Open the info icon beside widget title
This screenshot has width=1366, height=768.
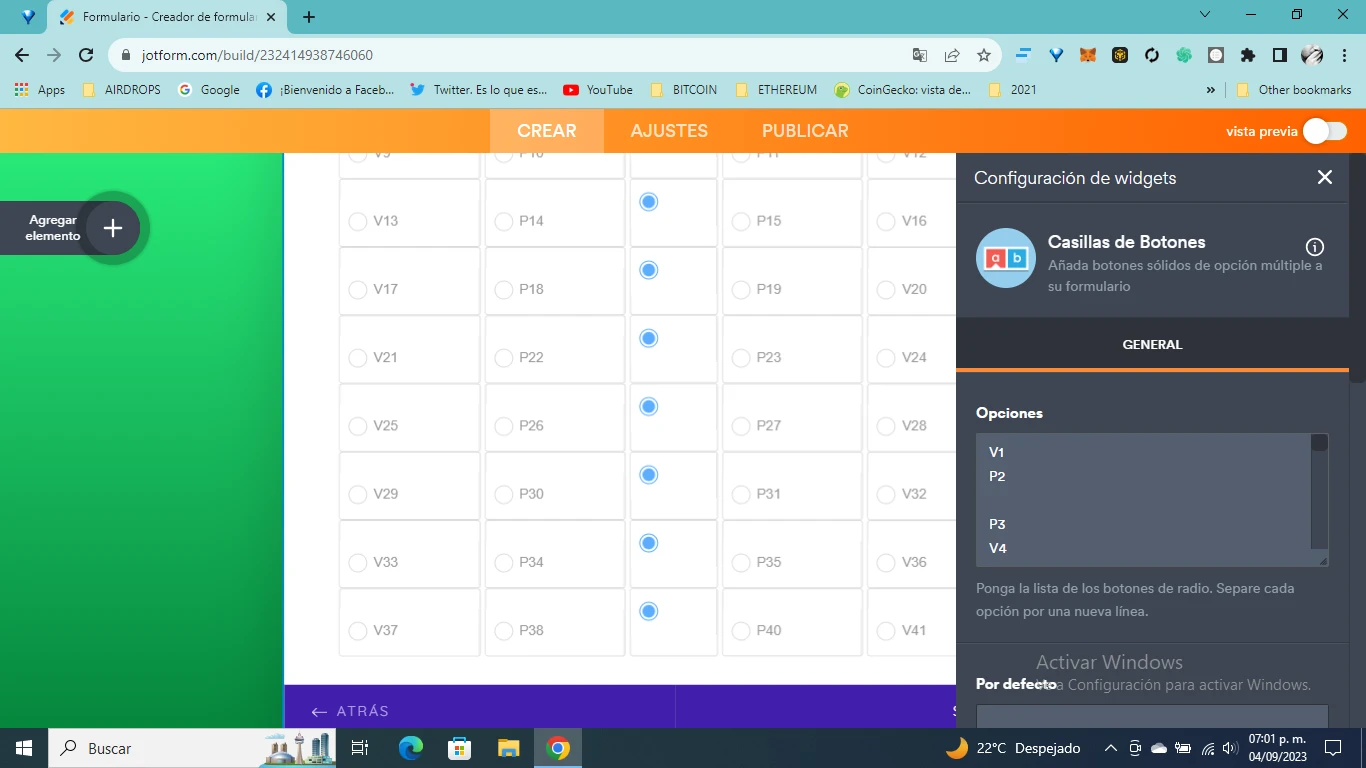point(1315,246)
